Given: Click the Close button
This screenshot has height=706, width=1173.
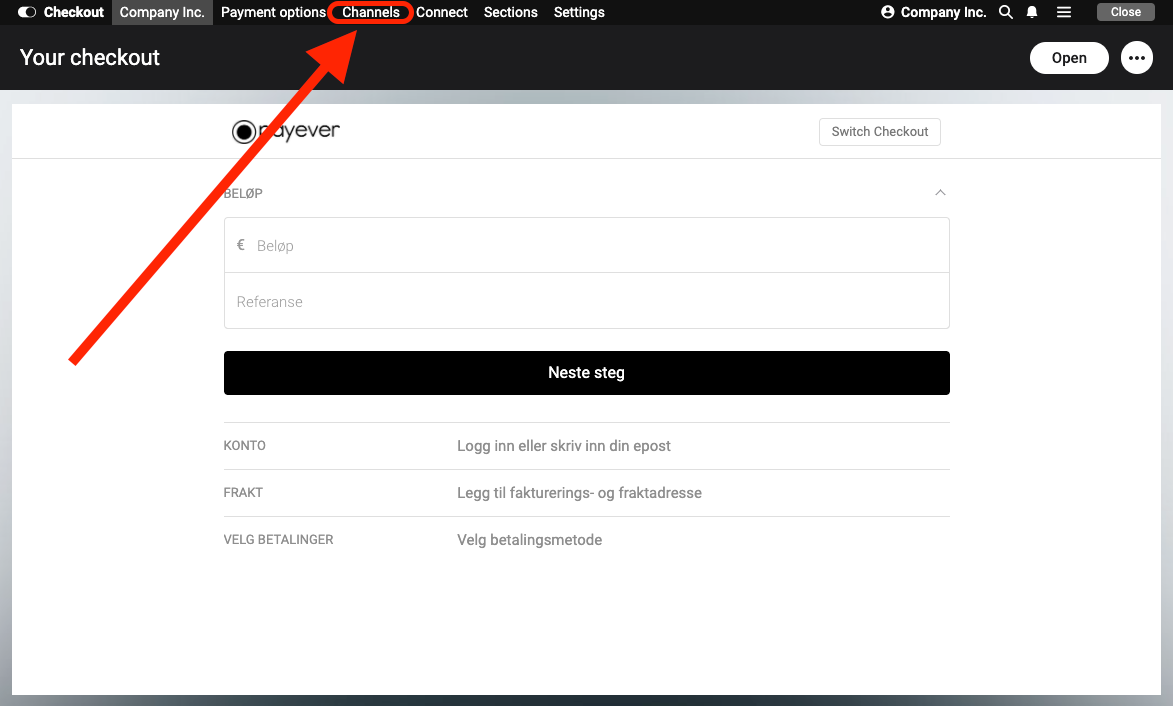Looking at the screenshot, I should pyautogui.click(x=1125, y=12).
